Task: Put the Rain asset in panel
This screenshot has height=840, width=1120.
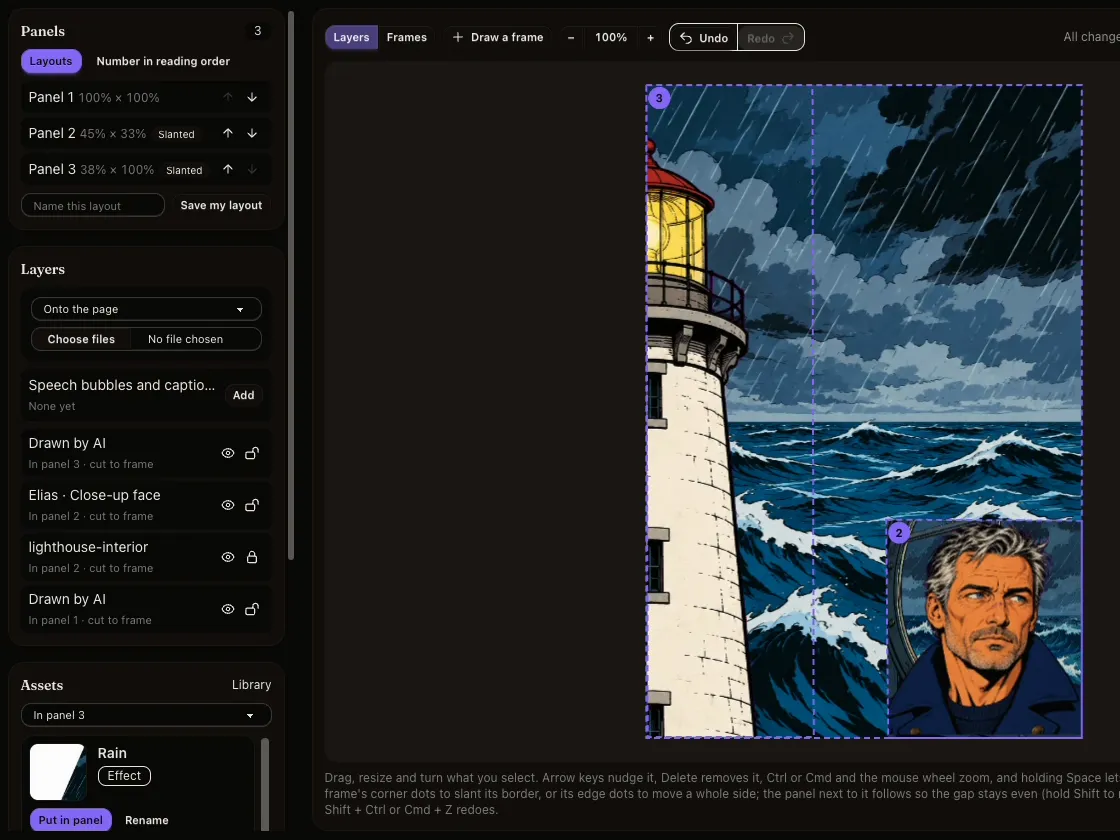Action: 71,819
